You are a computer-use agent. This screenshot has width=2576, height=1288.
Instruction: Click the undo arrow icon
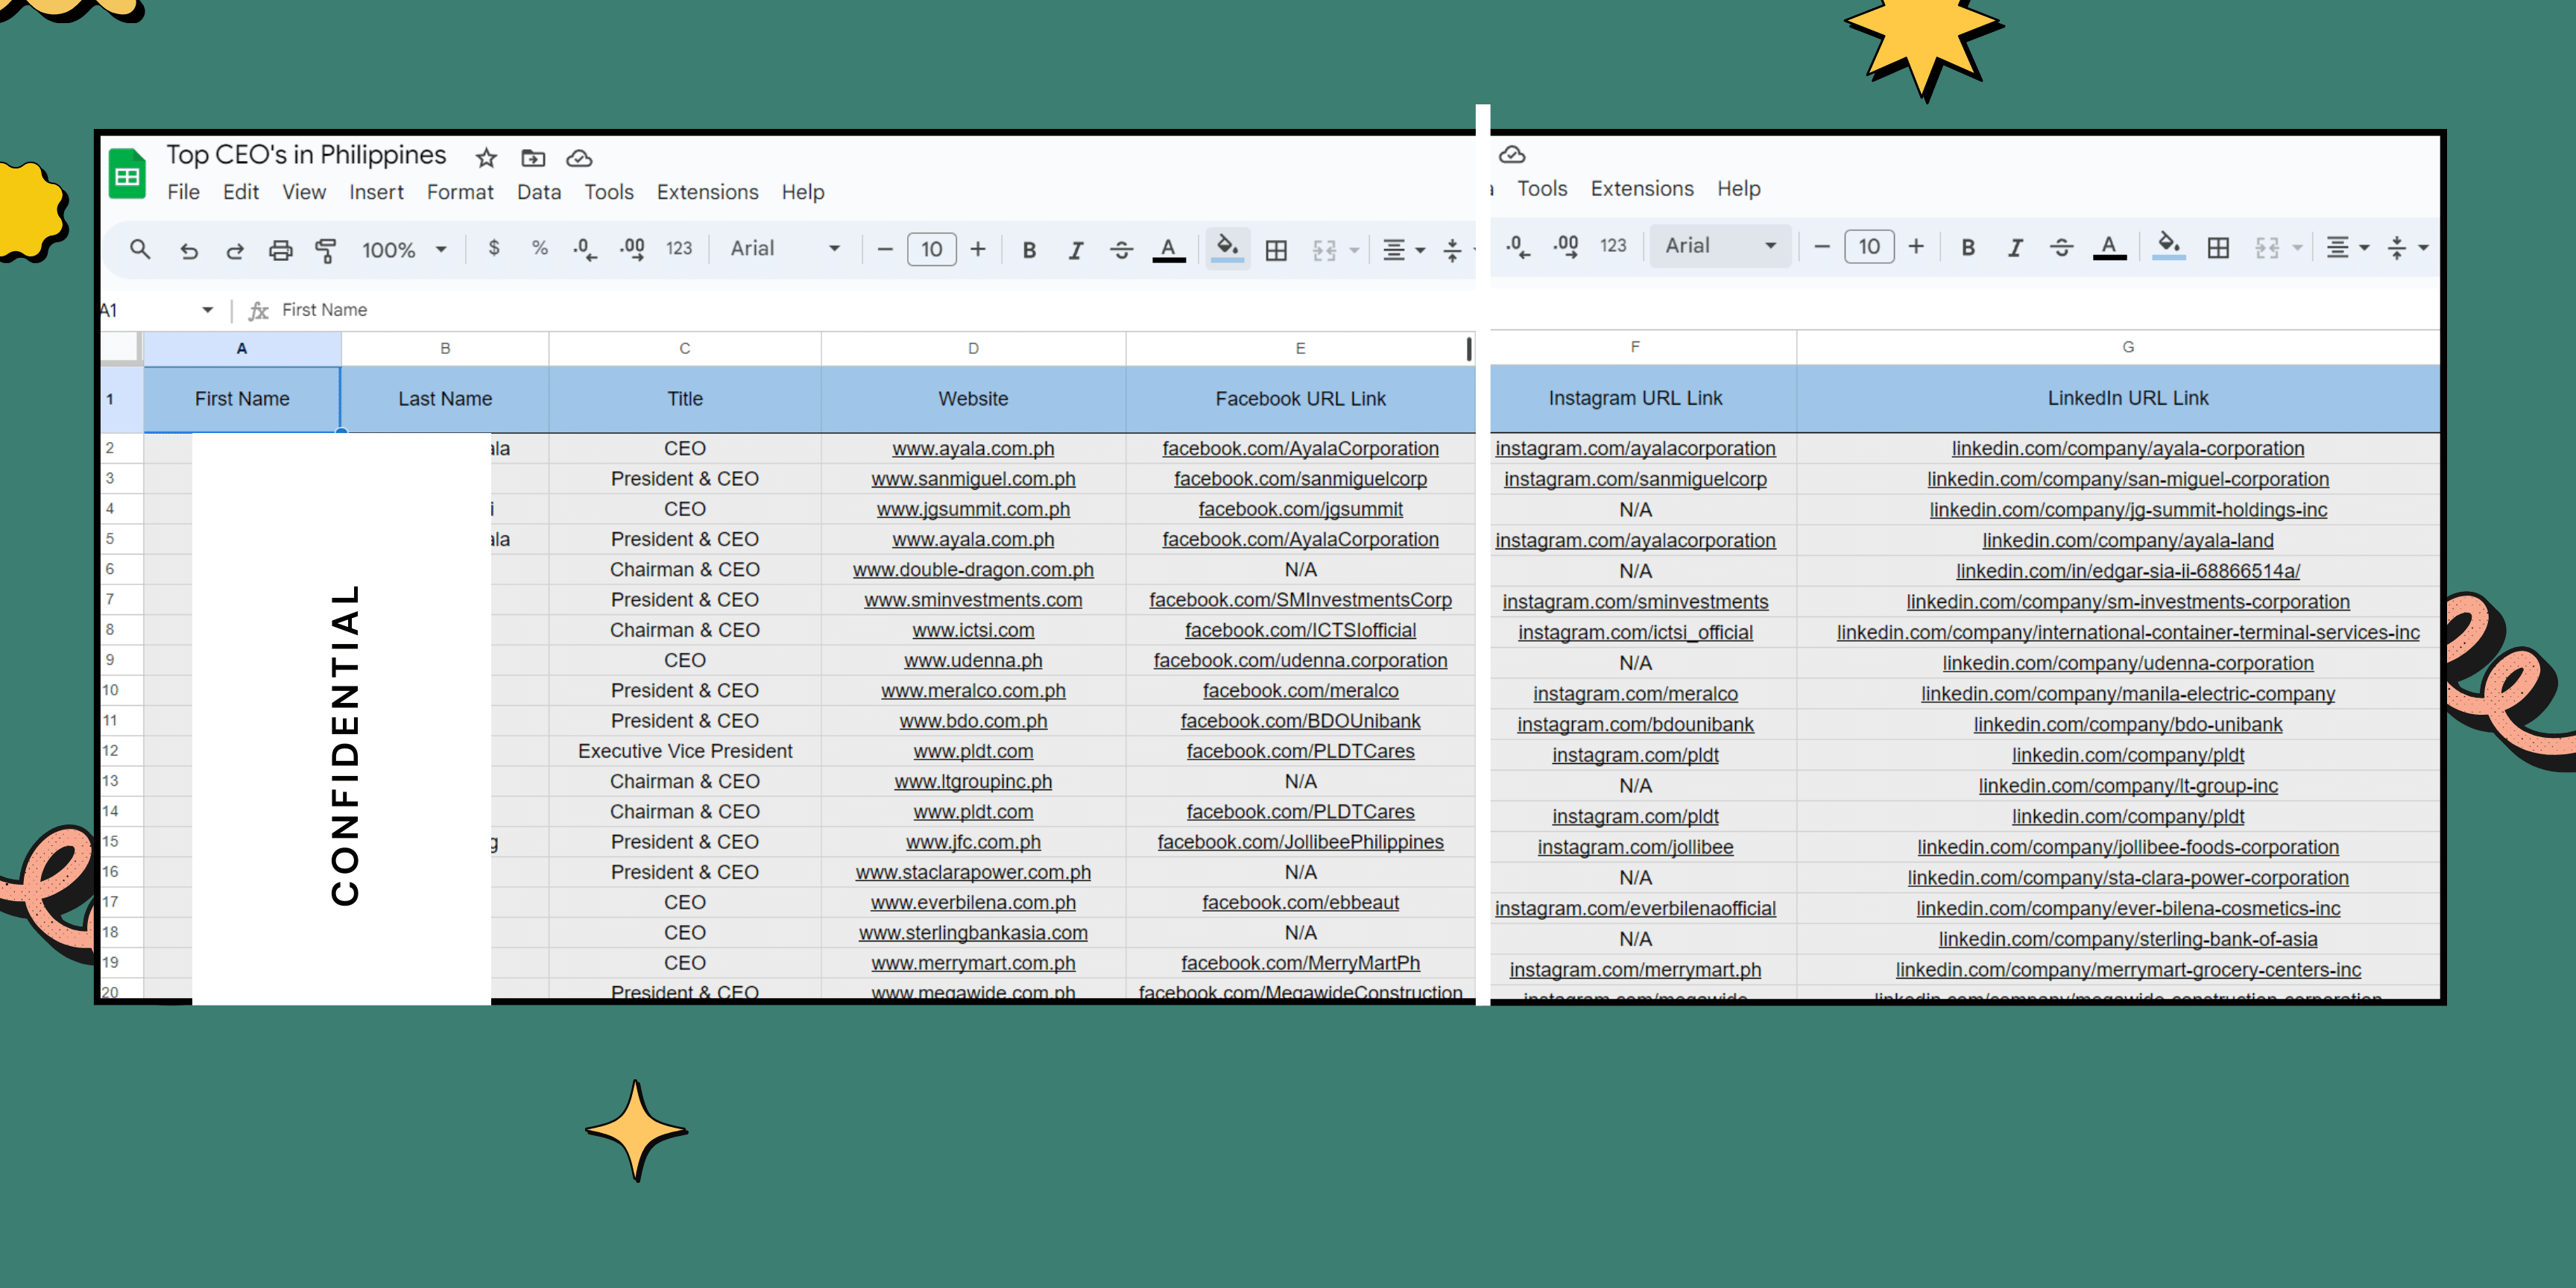[x=188, y=250]
